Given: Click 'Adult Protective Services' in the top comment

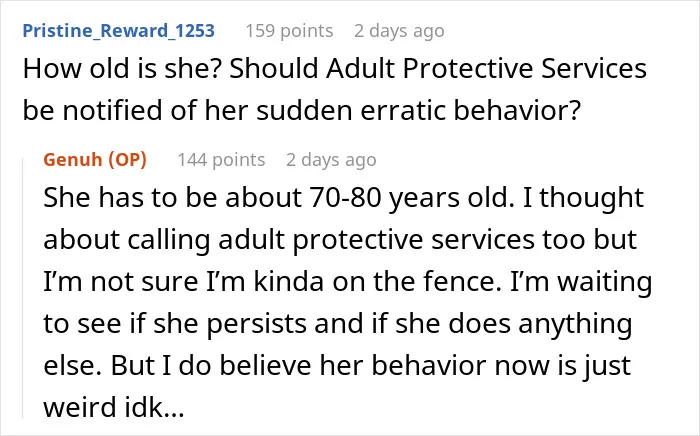Looking at the screenshot, I should point(486,69).
